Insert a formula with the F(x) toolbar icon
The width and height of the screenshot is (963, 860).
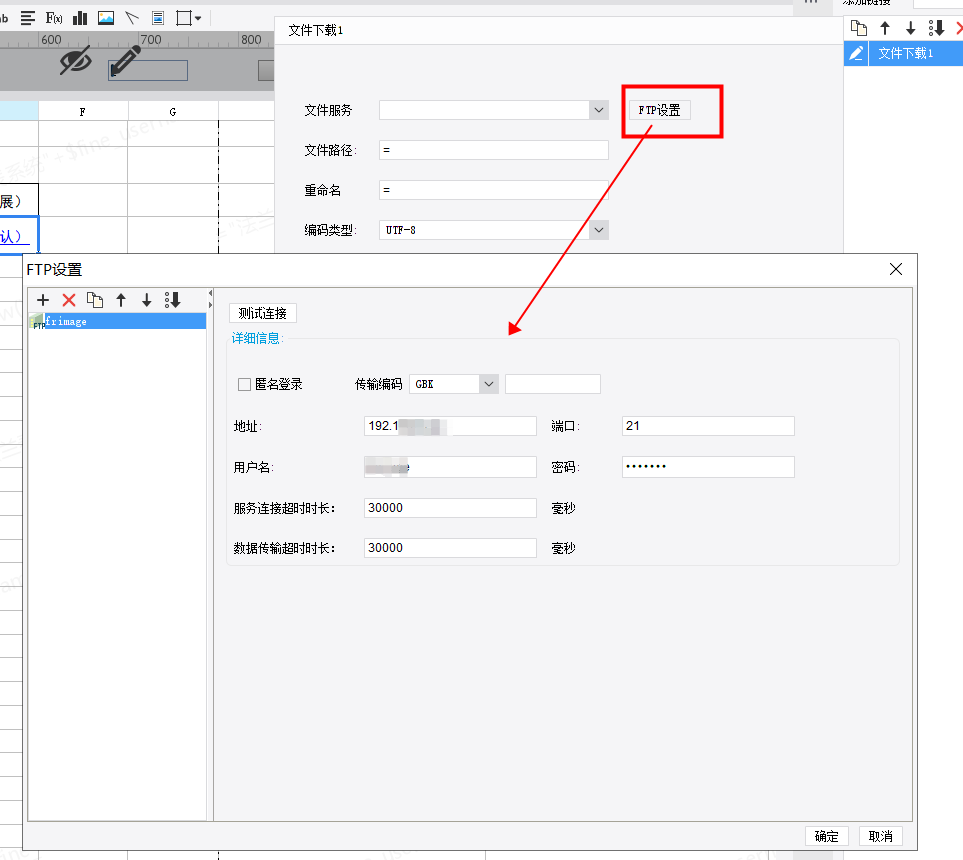point(54,18)
